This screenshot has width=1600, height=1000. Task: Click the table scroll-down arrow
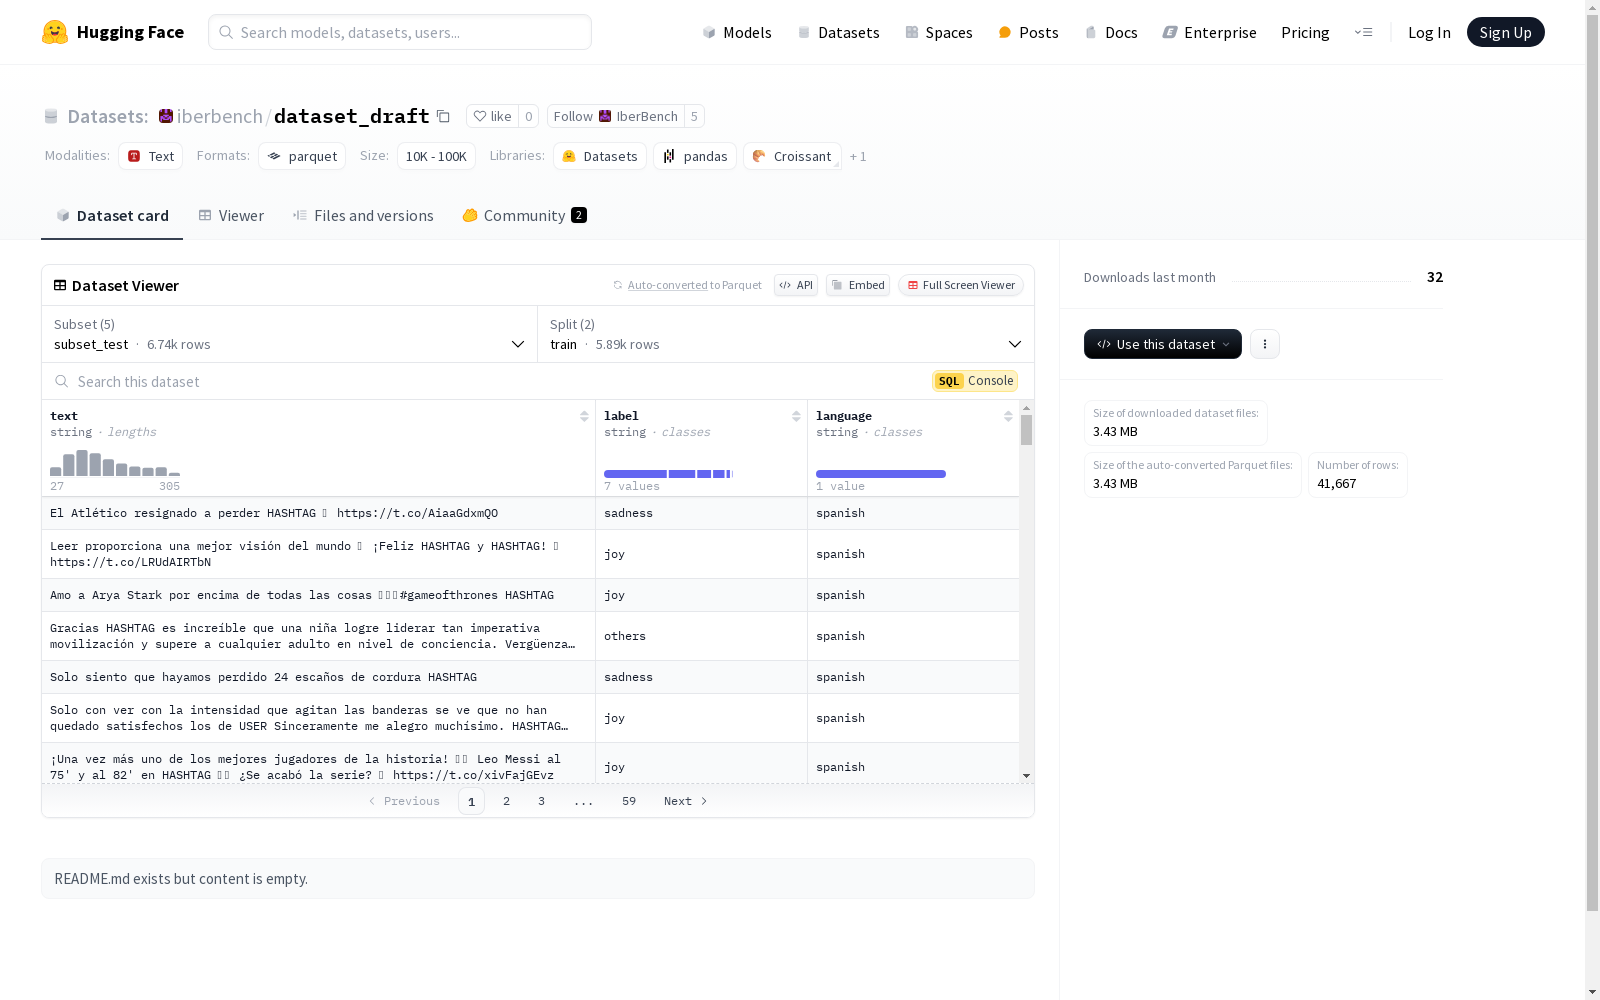point(1026,776)
